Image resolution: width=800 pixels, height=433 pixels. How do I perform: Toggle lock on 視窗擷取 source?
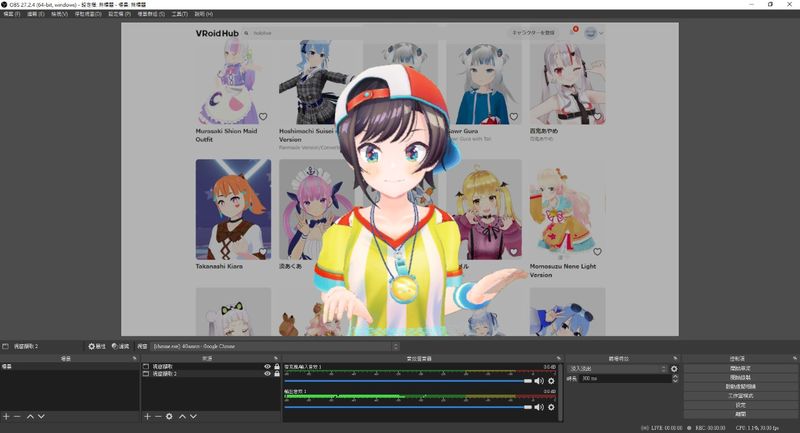[x=277, y=367]
